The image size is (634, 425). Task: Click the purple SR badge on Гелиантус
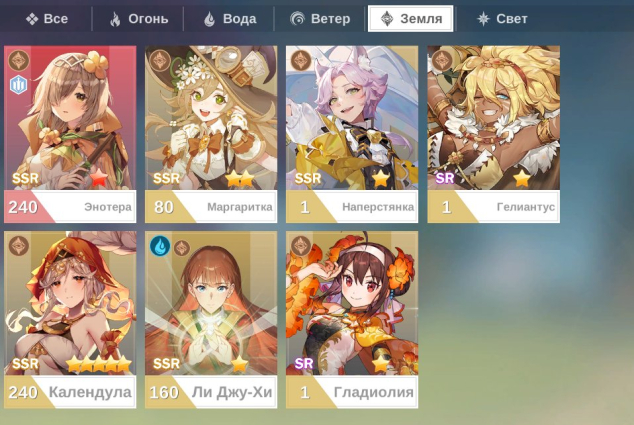click(x=444, y=178)
